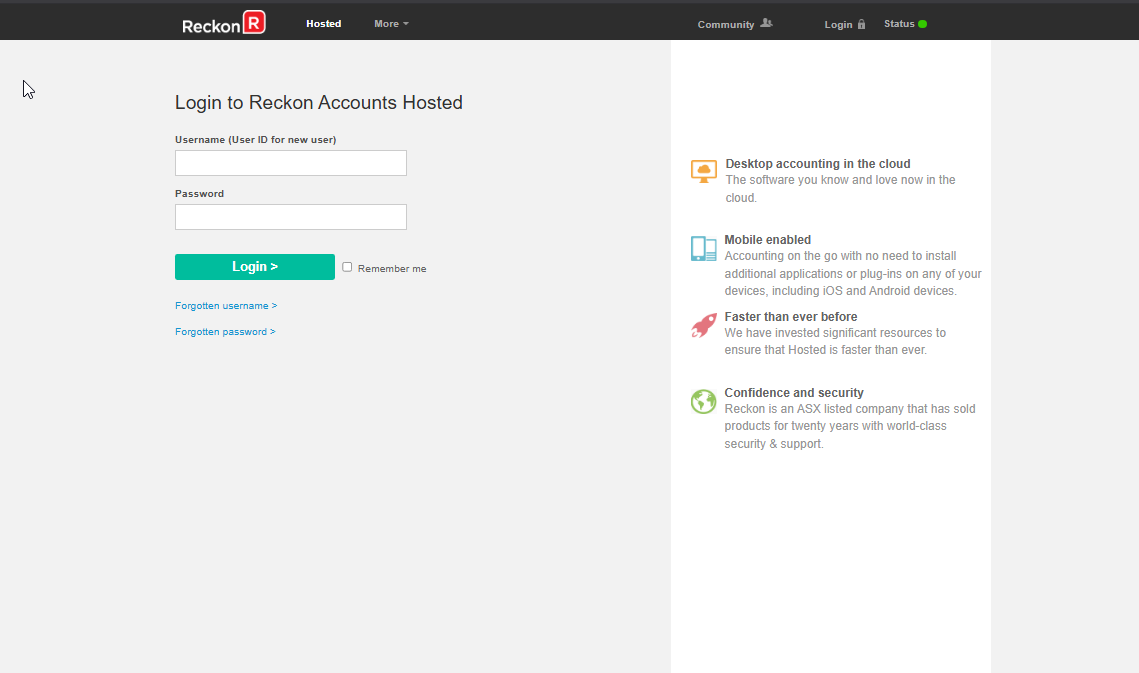The width and height of the screenshot is (1139, 673).
Task: Open the Community link in the header
Action: (x=726, y=25)
